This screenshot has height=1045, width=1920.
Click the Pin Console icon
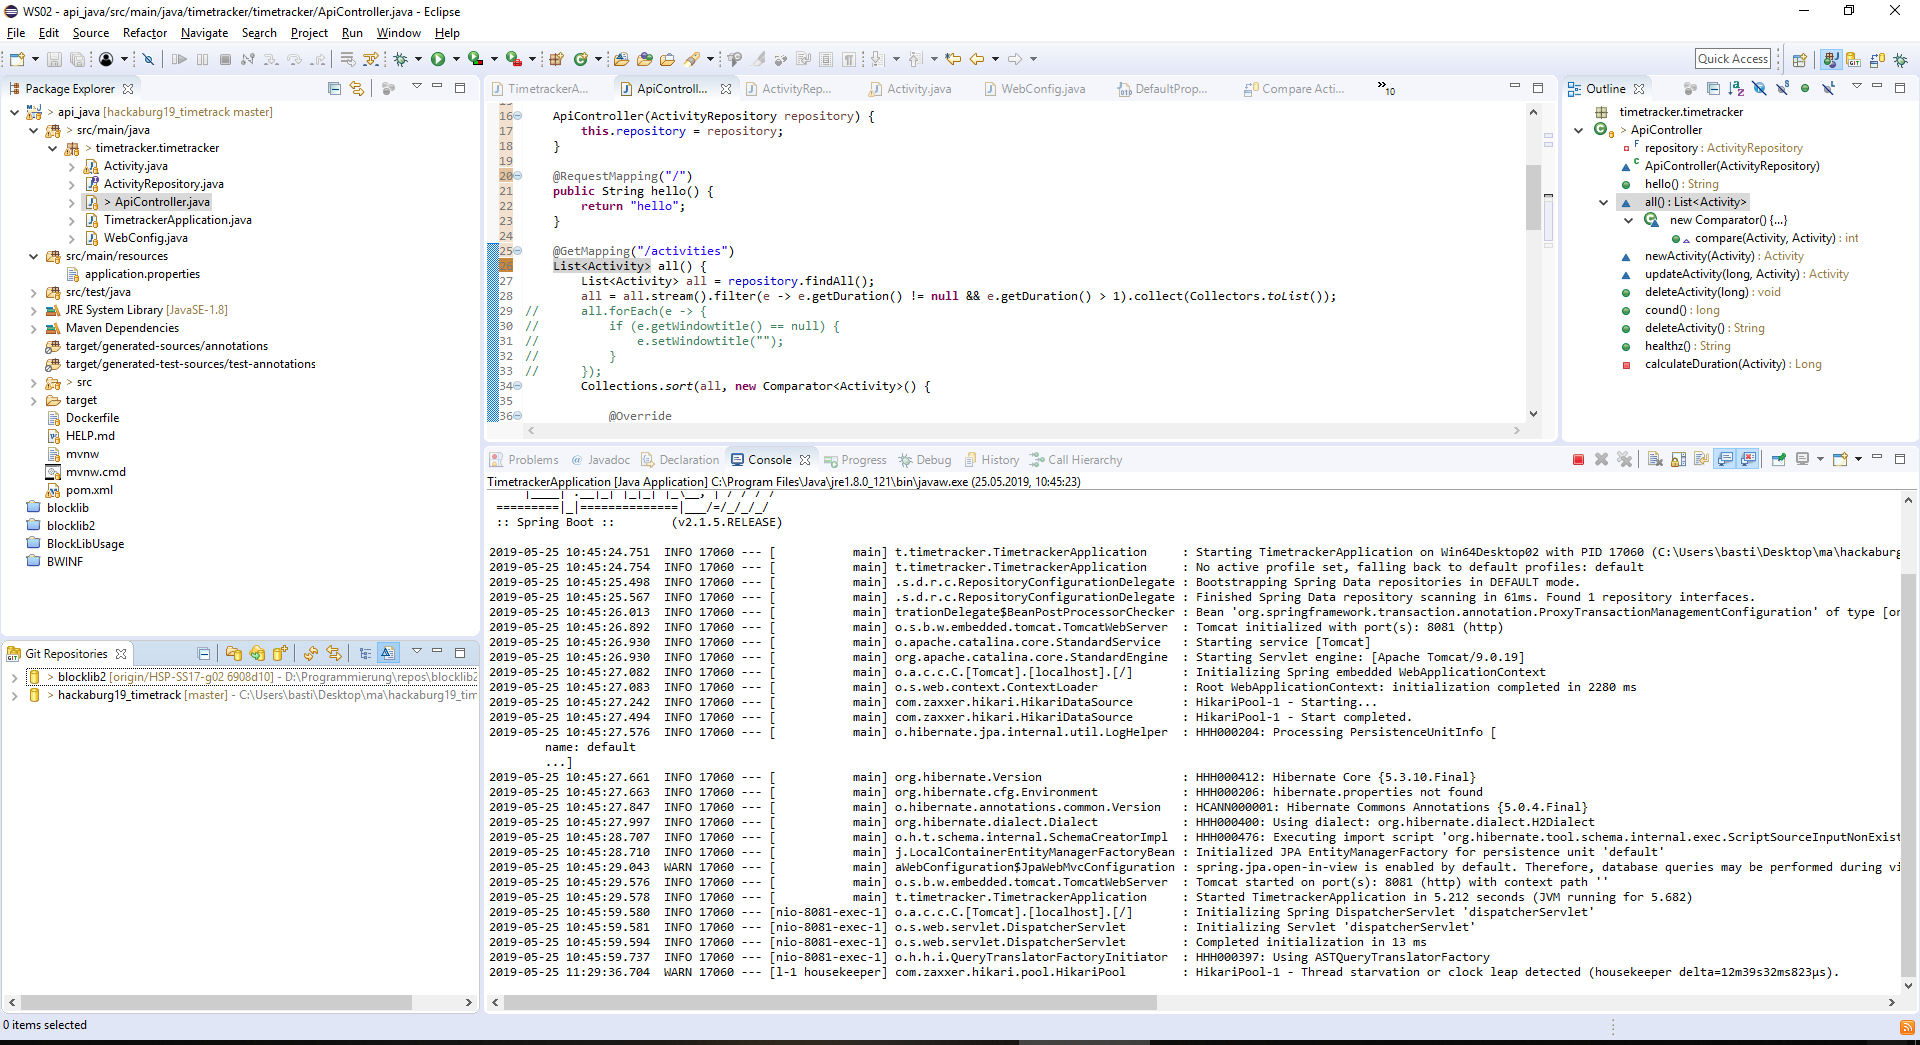pos(1779,460)
